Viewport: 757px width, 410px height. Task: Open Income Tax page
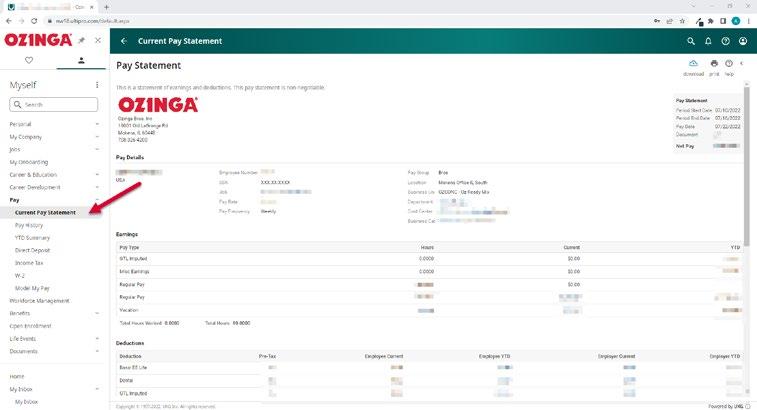click(29, 263)
